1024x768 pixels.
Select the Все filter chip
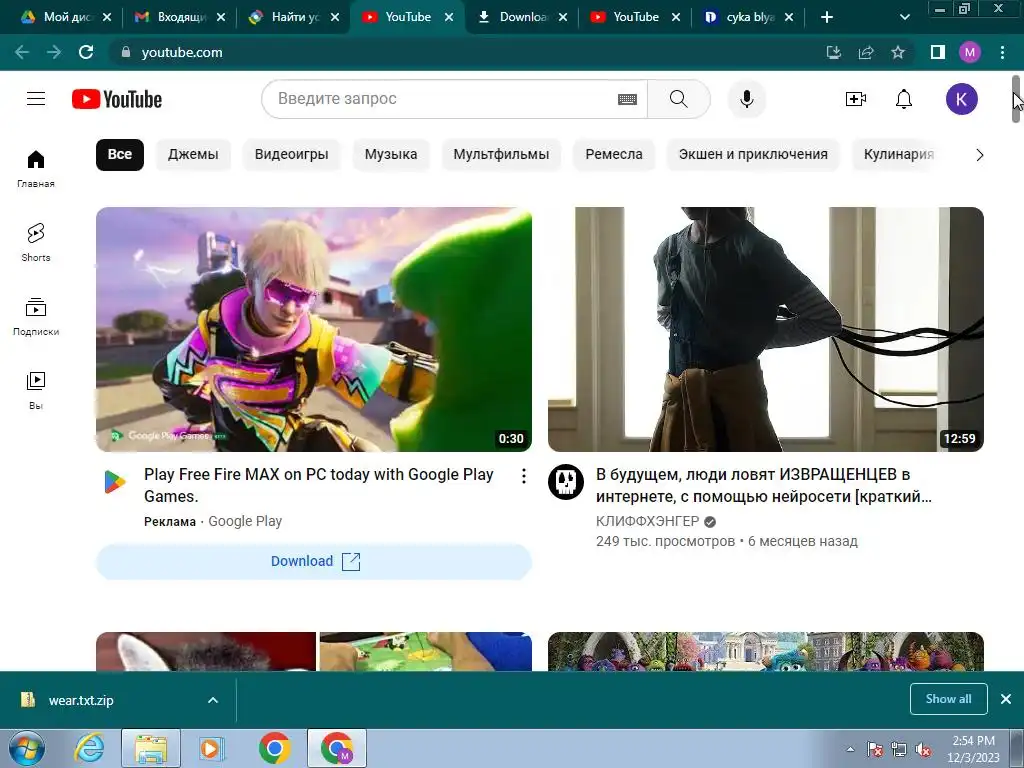tap(120, 155)
